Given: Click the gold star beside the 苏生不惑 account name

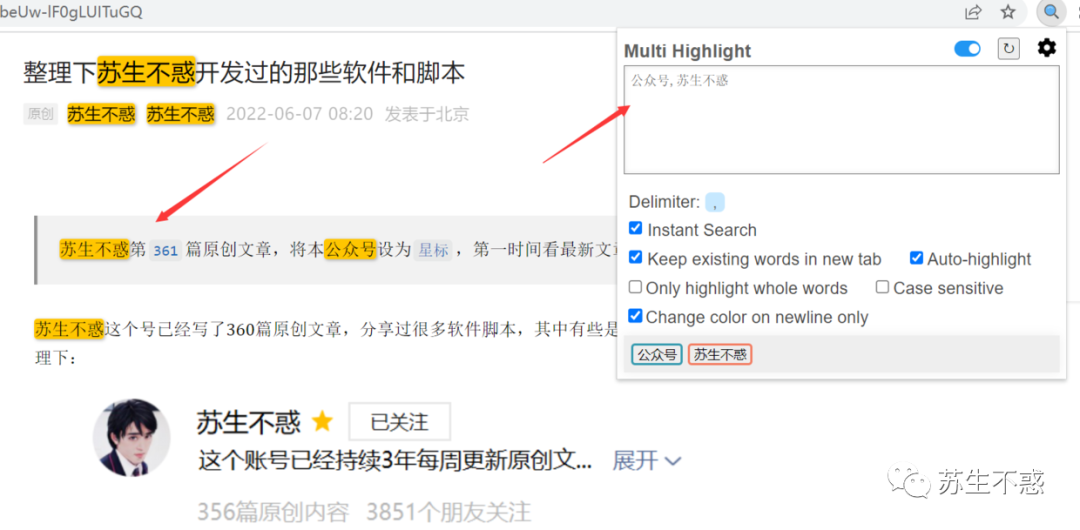Looking at the screenshot, I should coord(322,421).
